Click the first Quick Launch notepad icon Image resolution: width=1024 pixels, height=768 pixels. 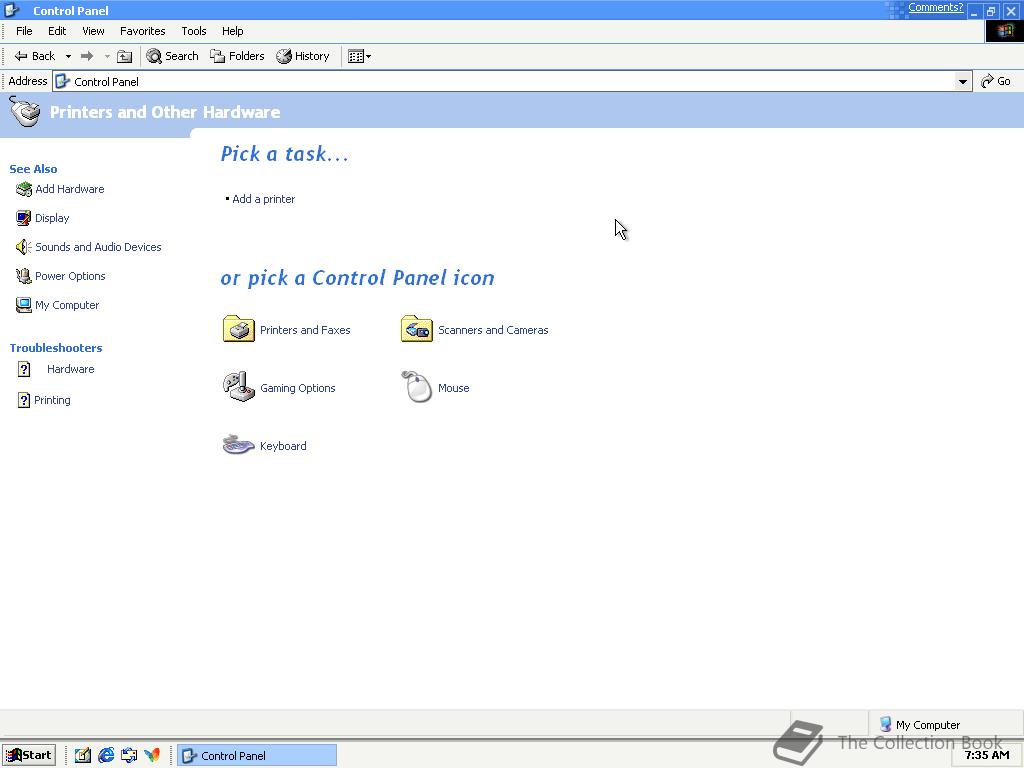click(82, 755)
